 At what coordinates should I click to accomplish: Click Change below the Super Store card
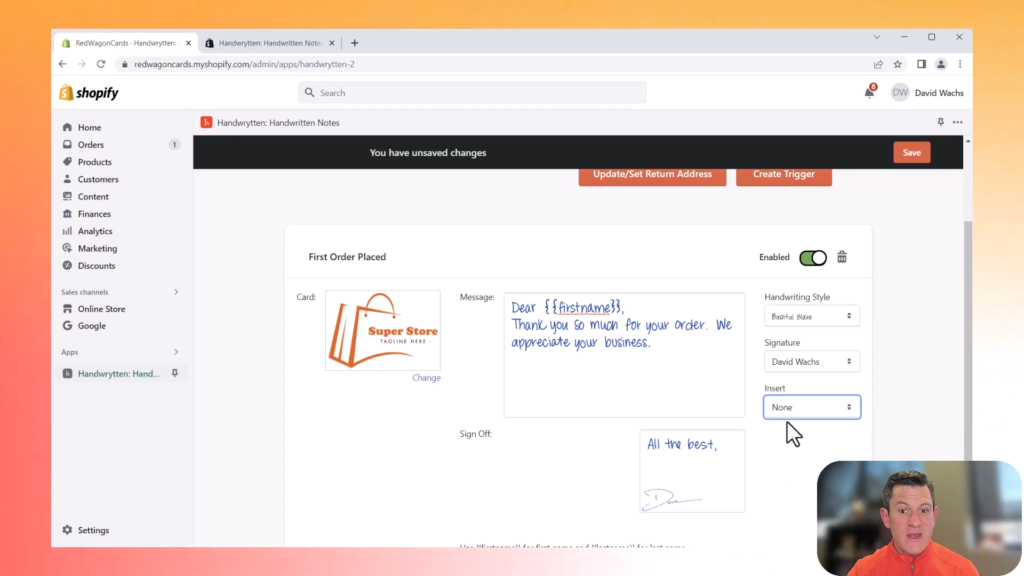426,377
